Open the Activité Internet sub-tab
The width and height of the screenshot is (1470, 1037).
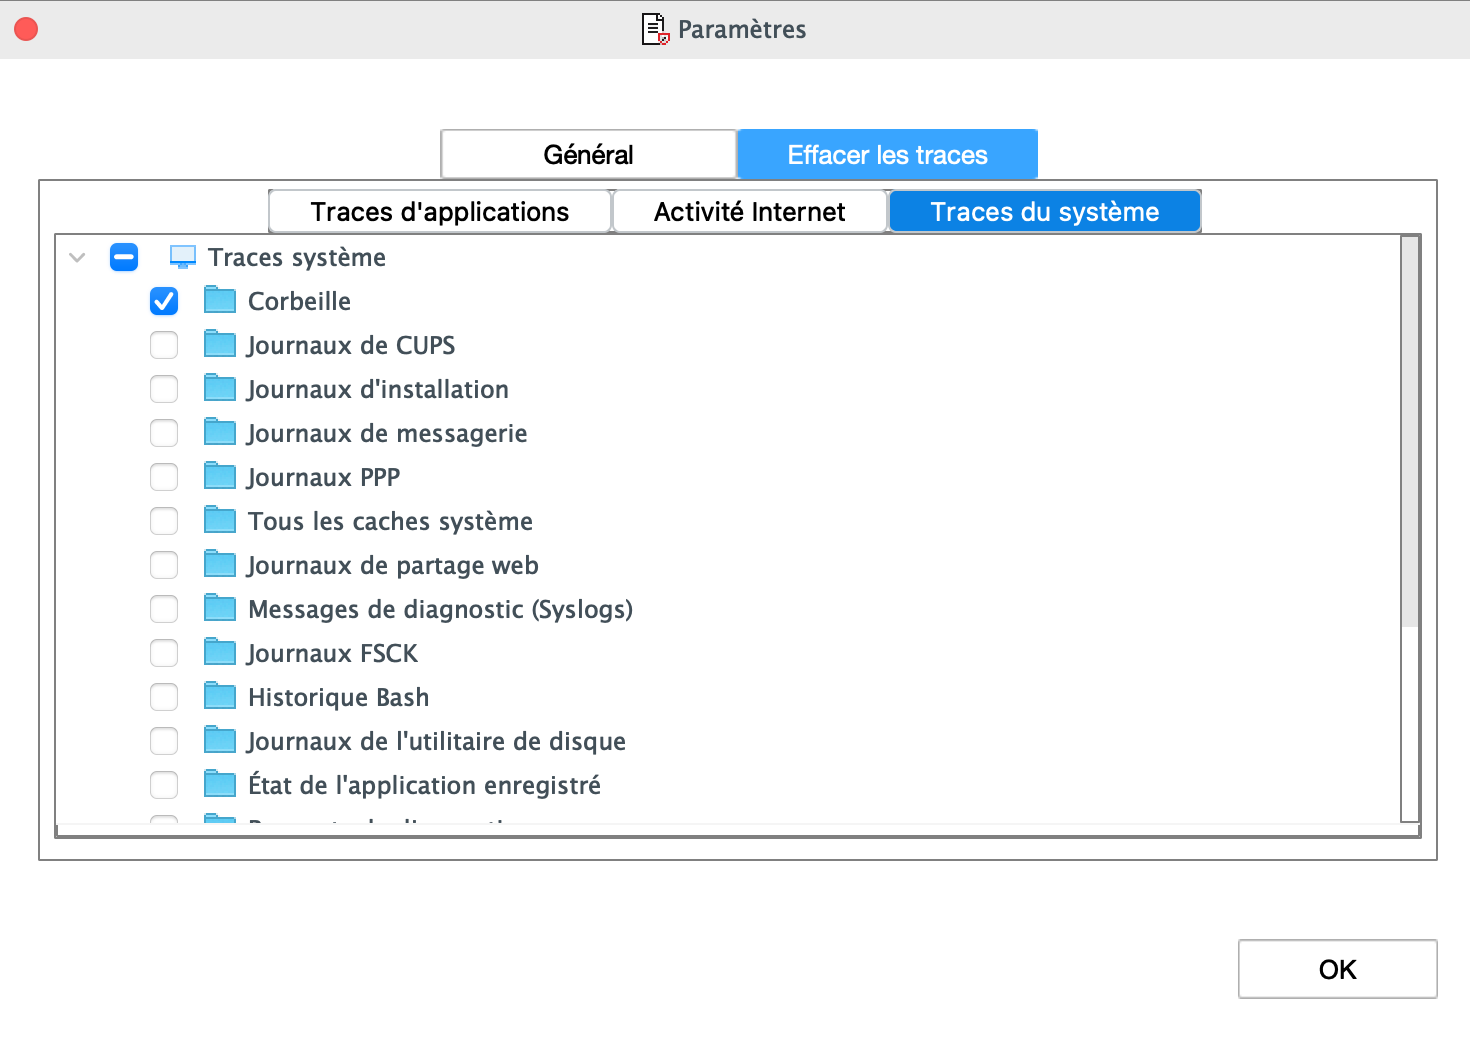749,212
